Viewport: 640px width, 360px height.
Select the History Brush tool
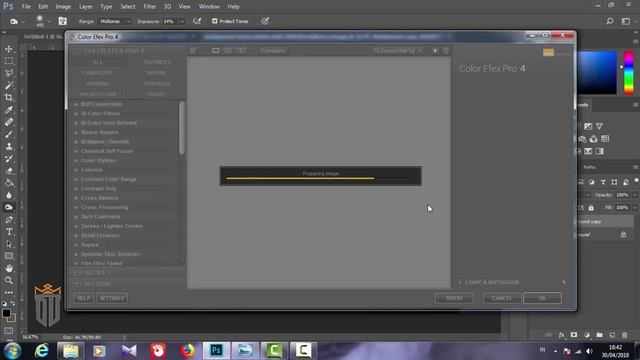coord(9,159)
